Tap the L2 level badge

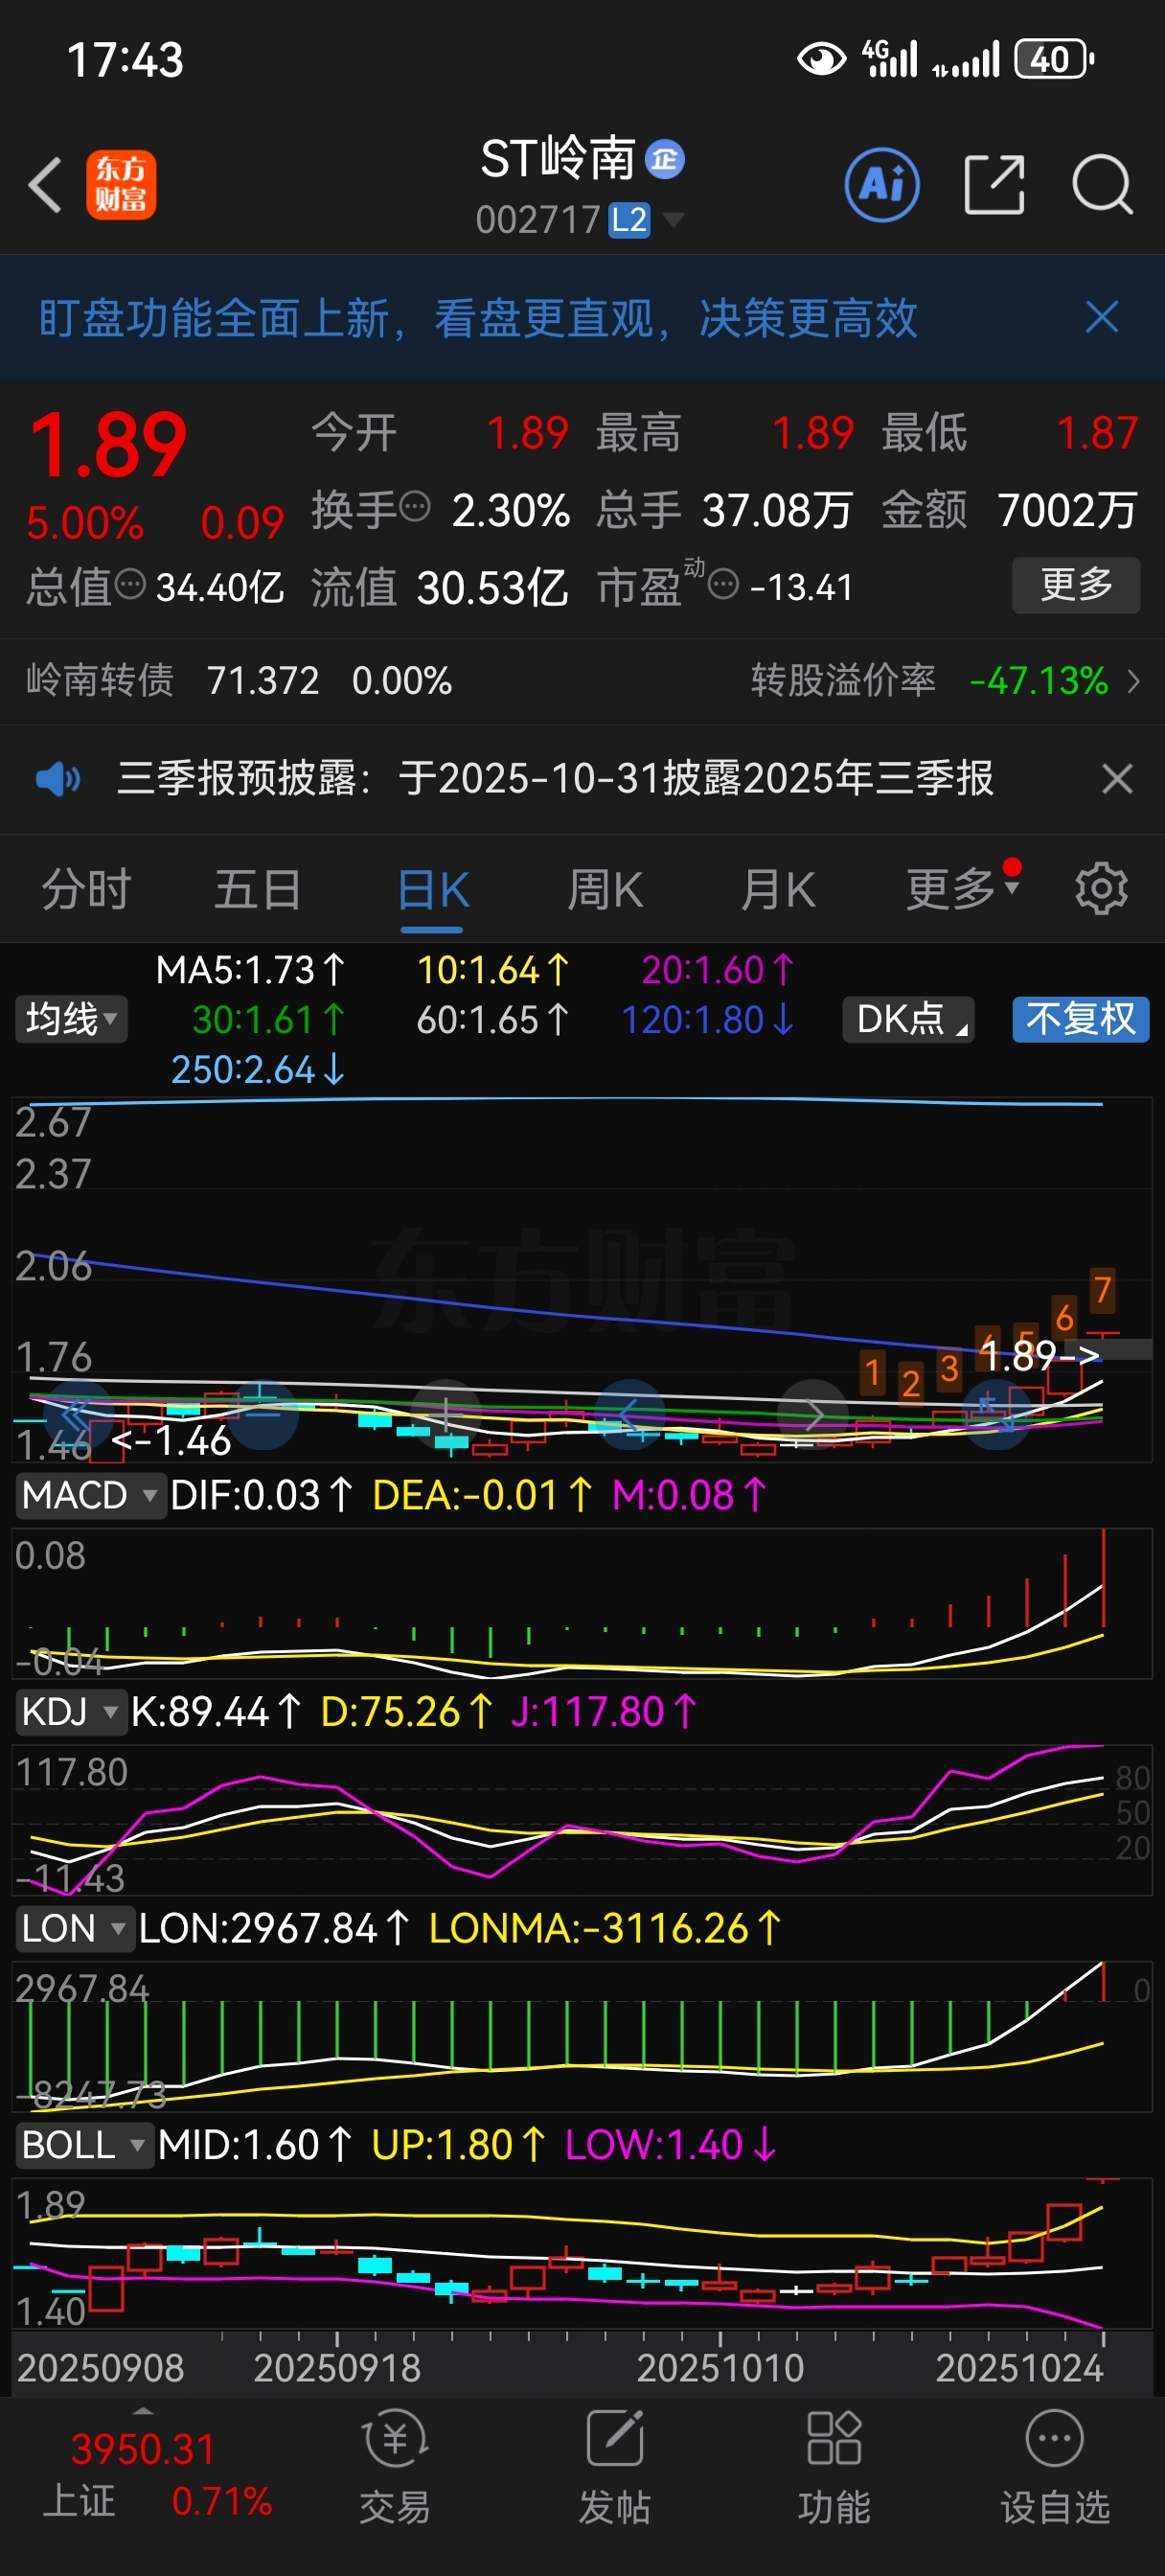(x=629, y=220)
